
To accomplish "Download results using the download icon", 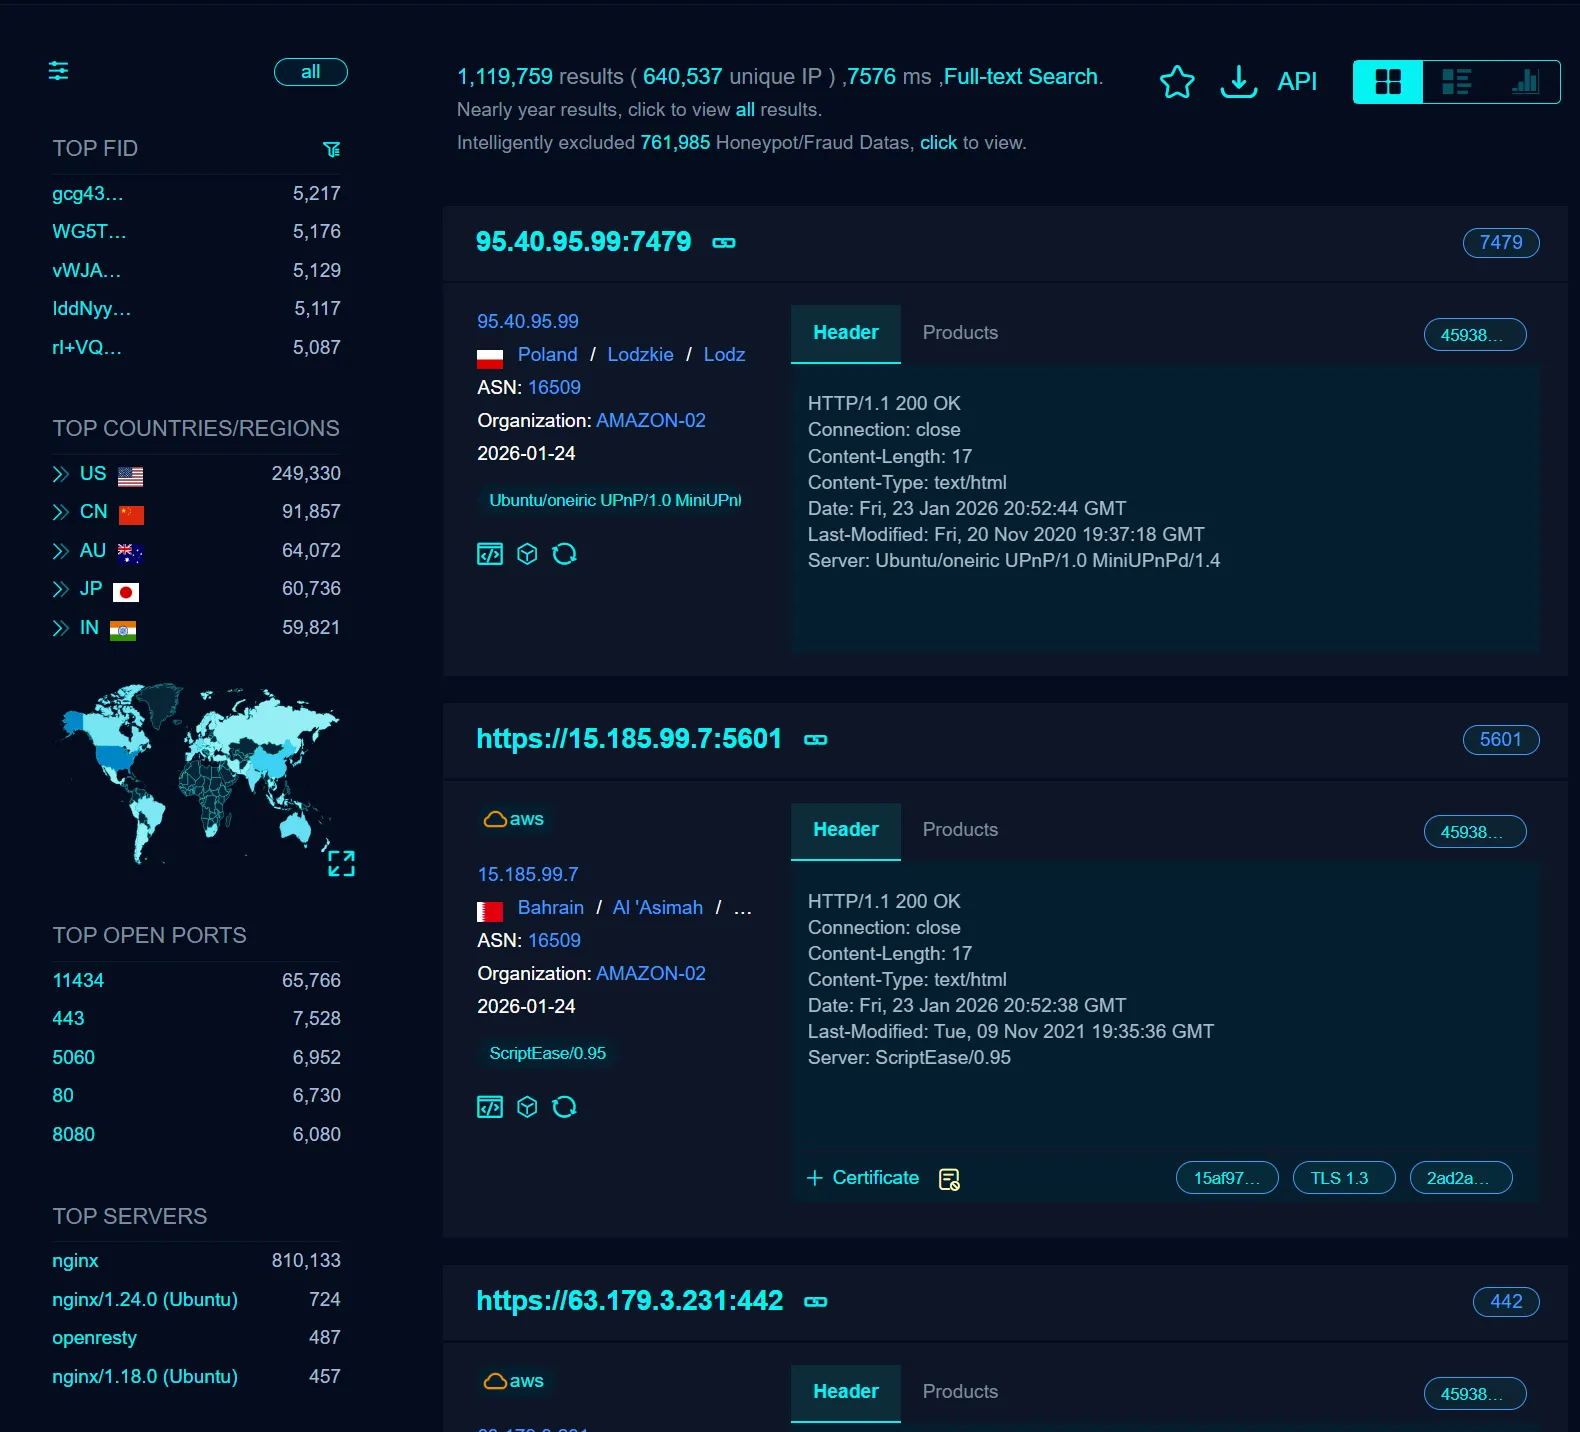I will pos(1239,82).
